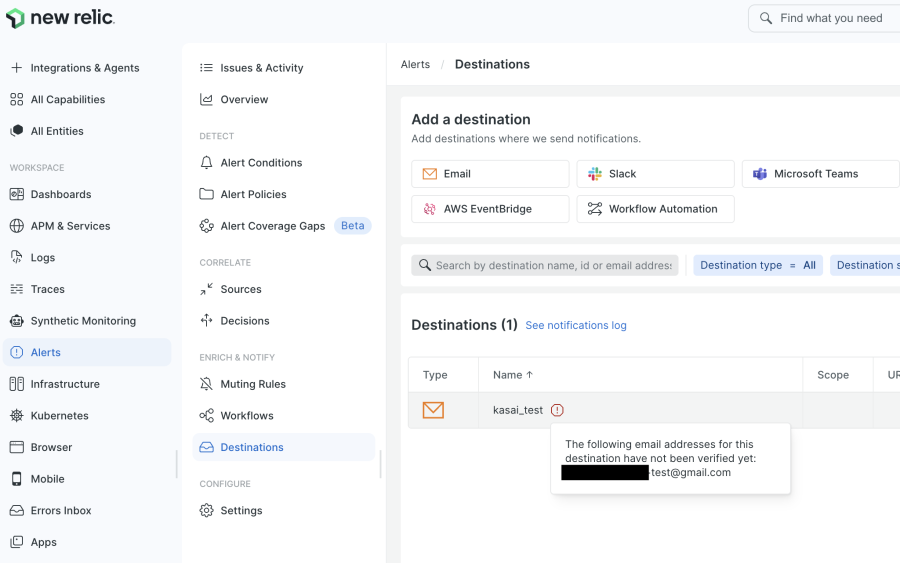Image resolution: width=900 pixels, height=563 pixels.
Task: Click the Alert Coverage Gaps icon
Action: click(206, 226)
